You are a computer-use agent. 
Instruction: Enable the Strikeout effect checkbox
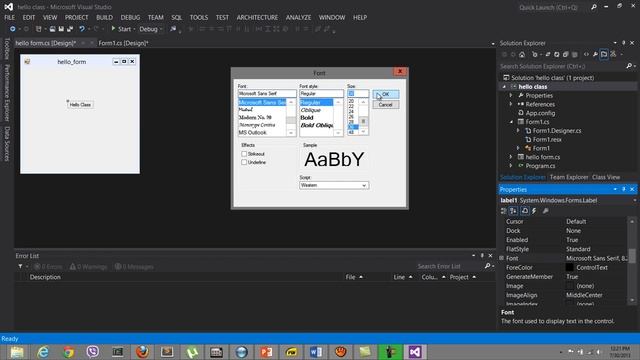click(x=244, y=154)
